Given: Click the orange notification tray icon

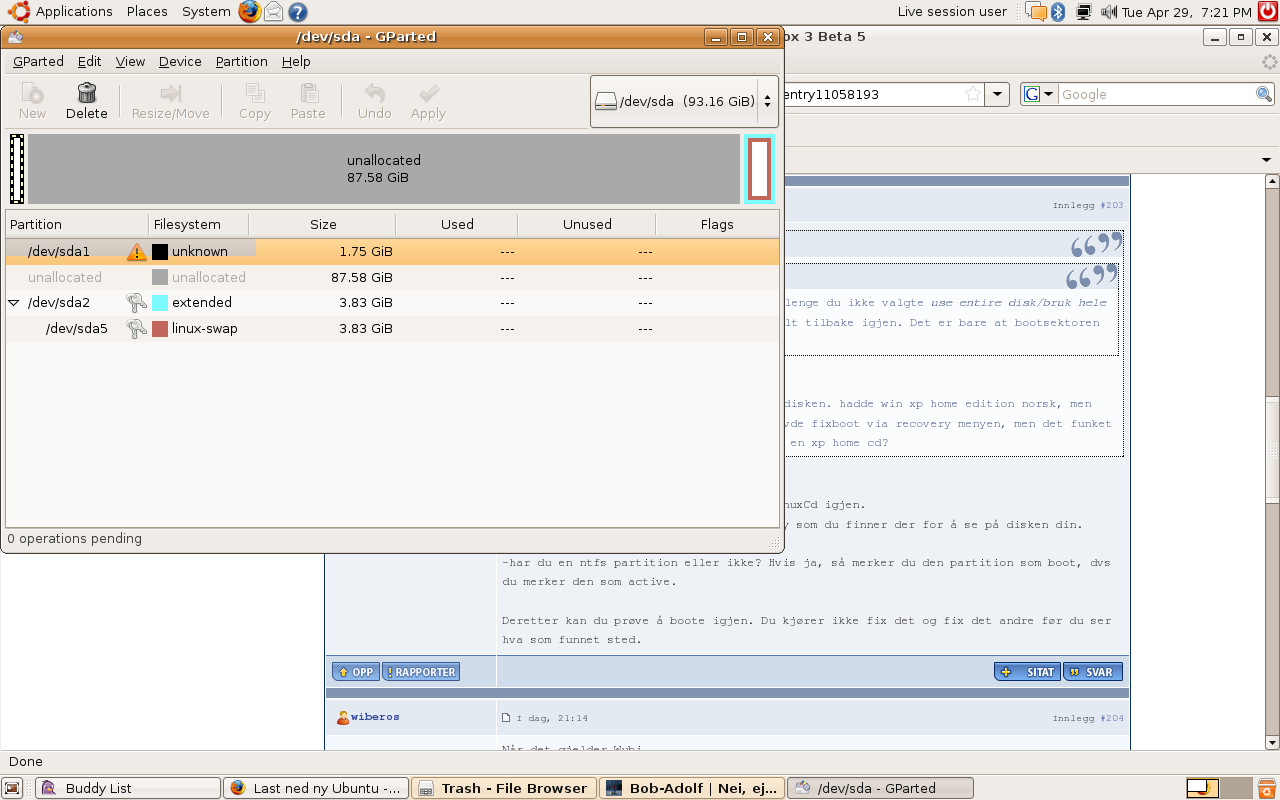Looking at the screenshot, I should click(1037, 12).
